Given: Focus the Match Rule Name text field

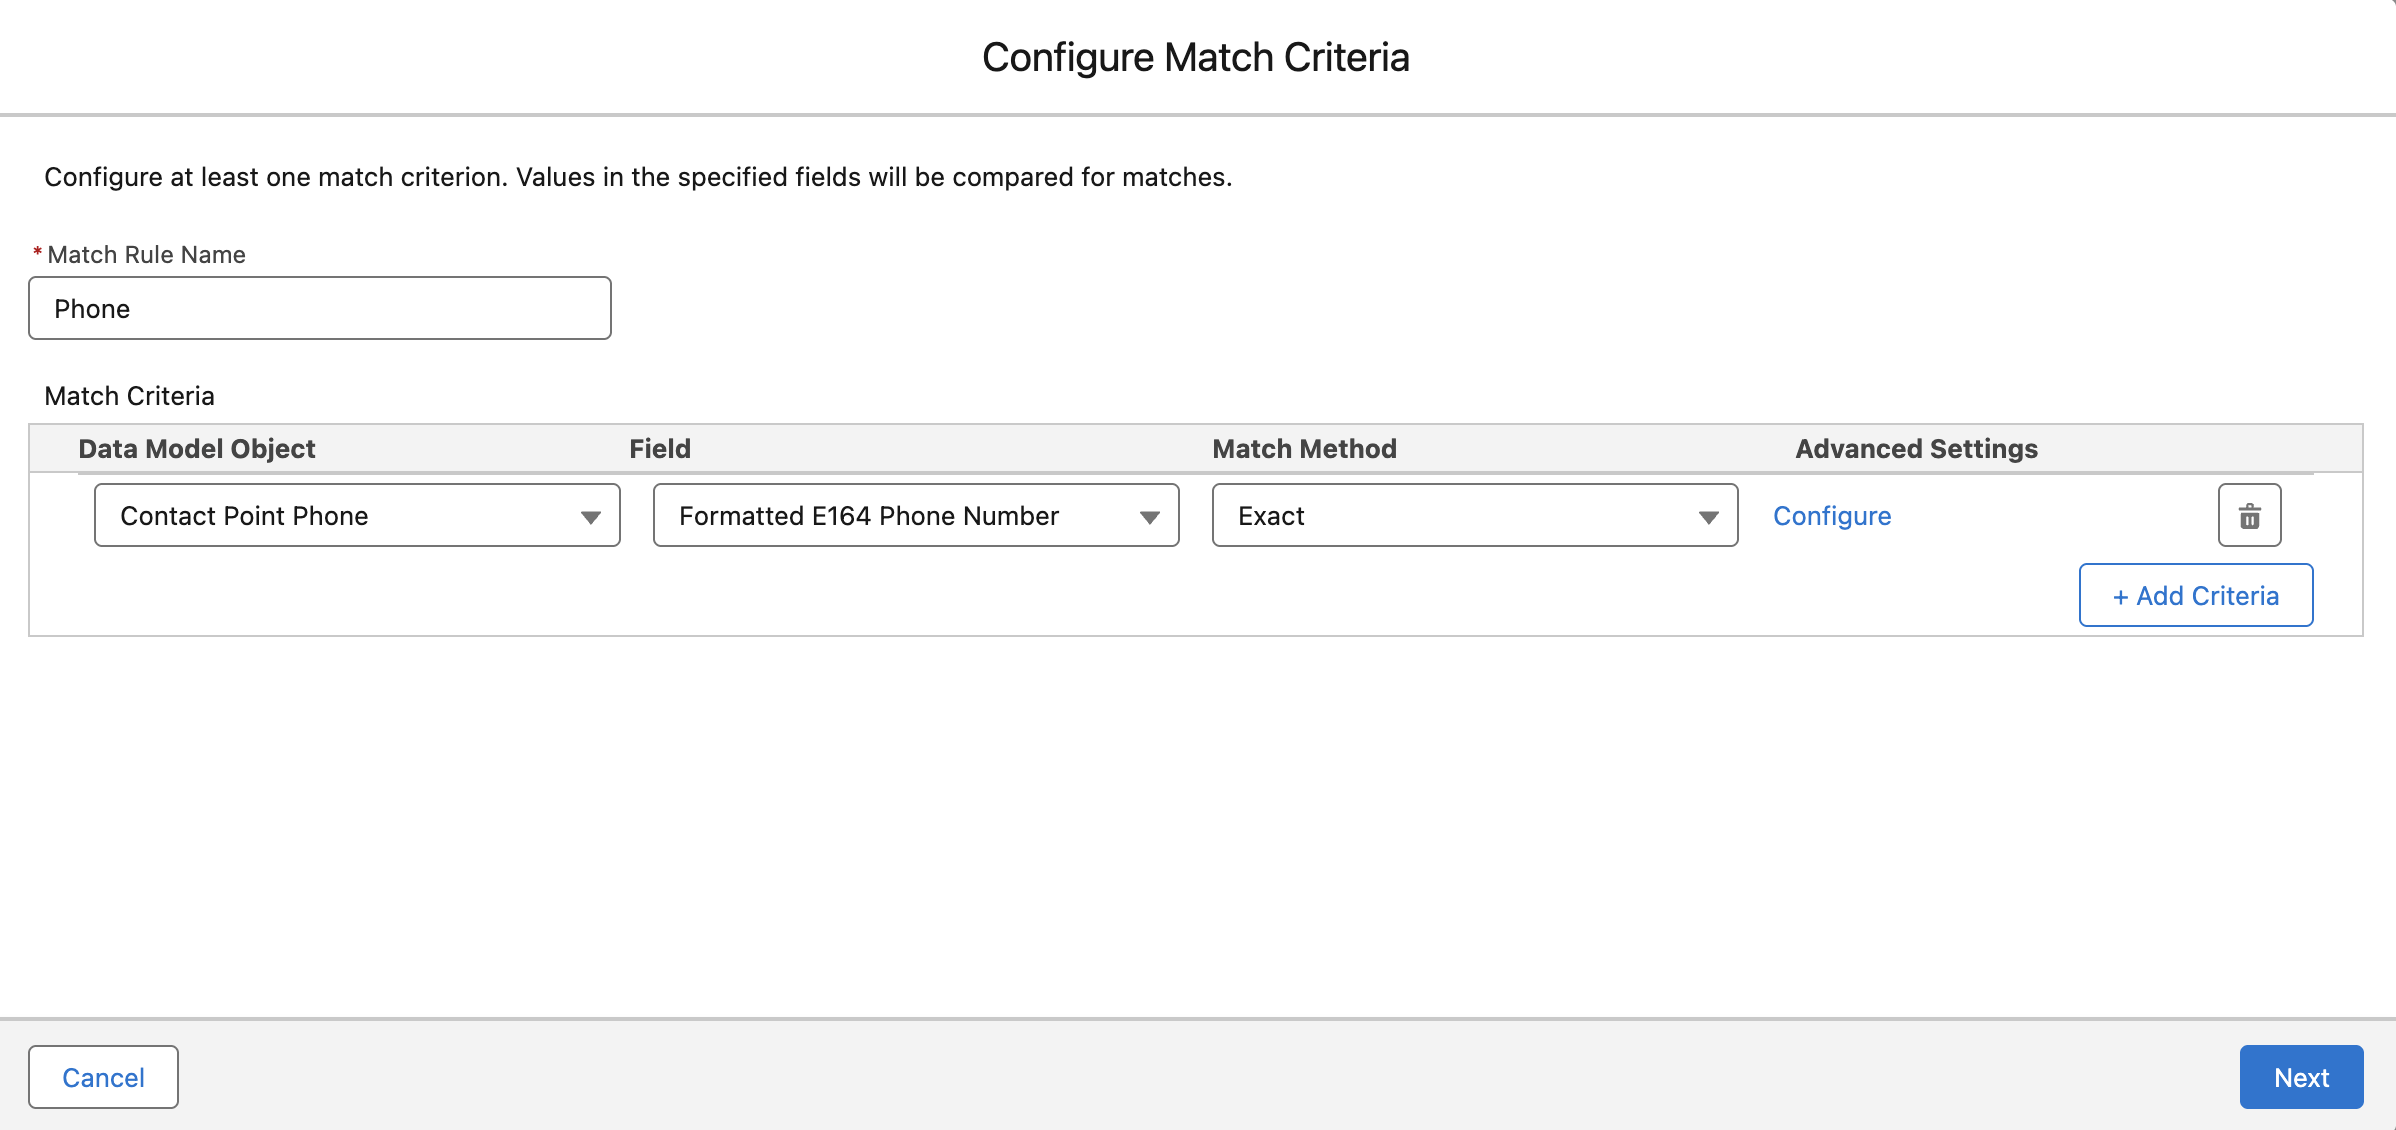Looking at the screenshot, I should [x=320, y=308].
